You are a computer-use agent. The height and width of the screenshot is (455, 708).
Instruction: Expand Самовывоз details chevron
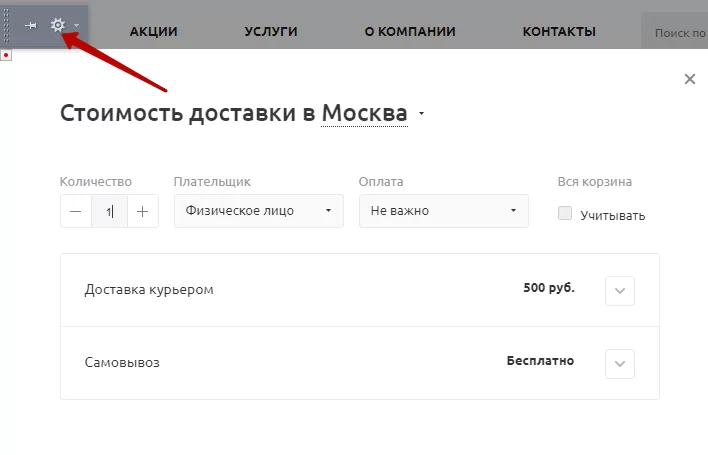[x=620, y=363]
